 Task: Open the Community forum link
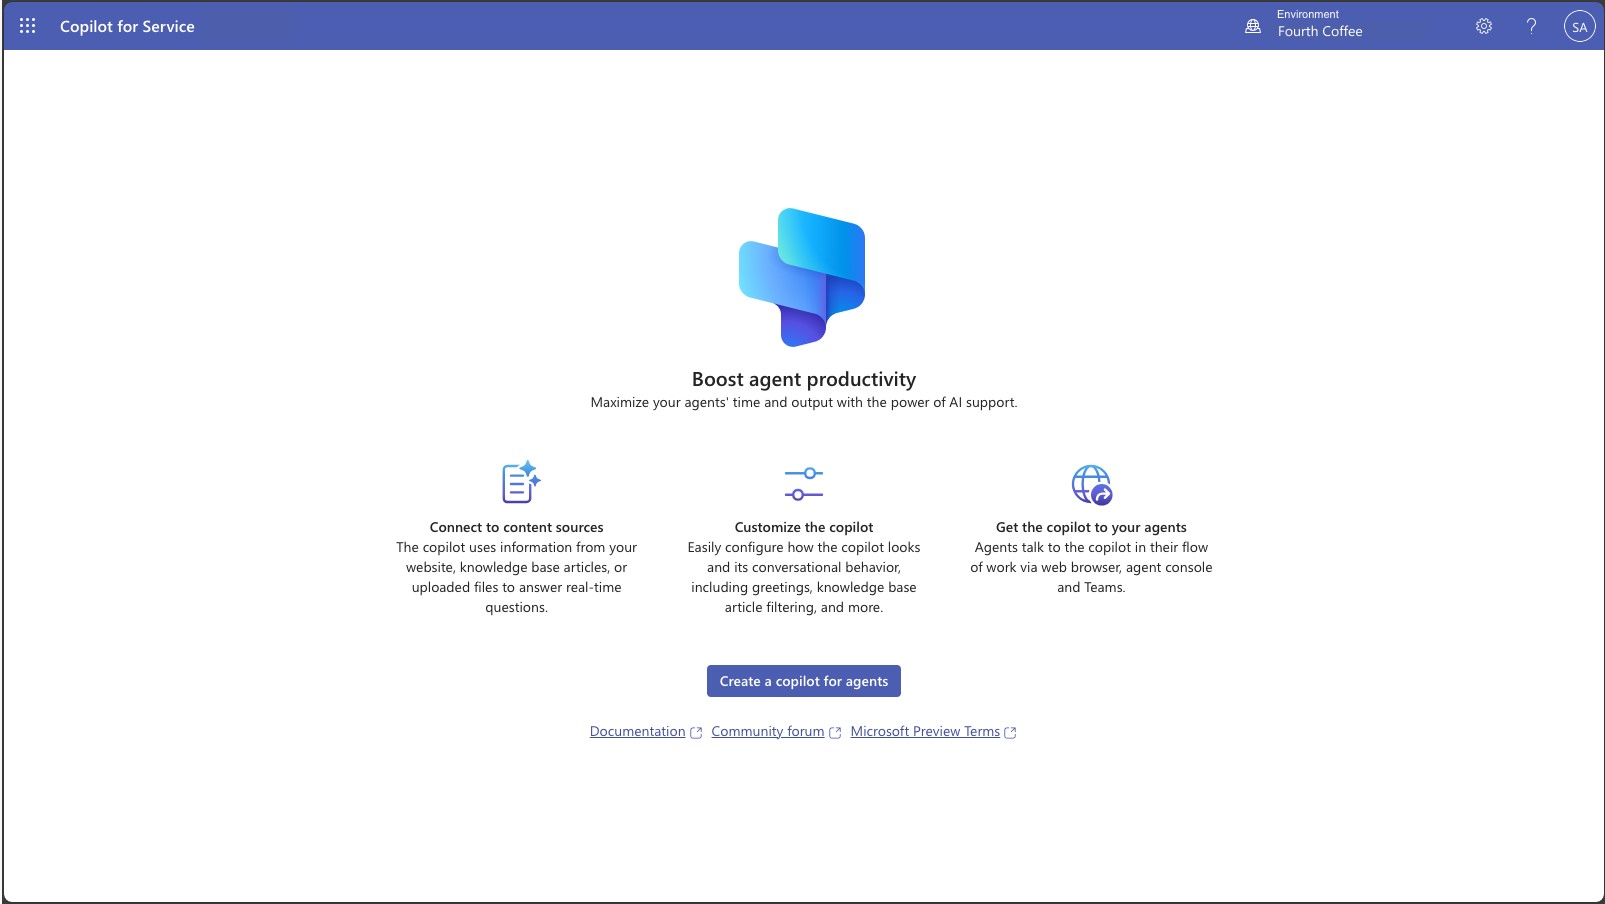(768, 731)
